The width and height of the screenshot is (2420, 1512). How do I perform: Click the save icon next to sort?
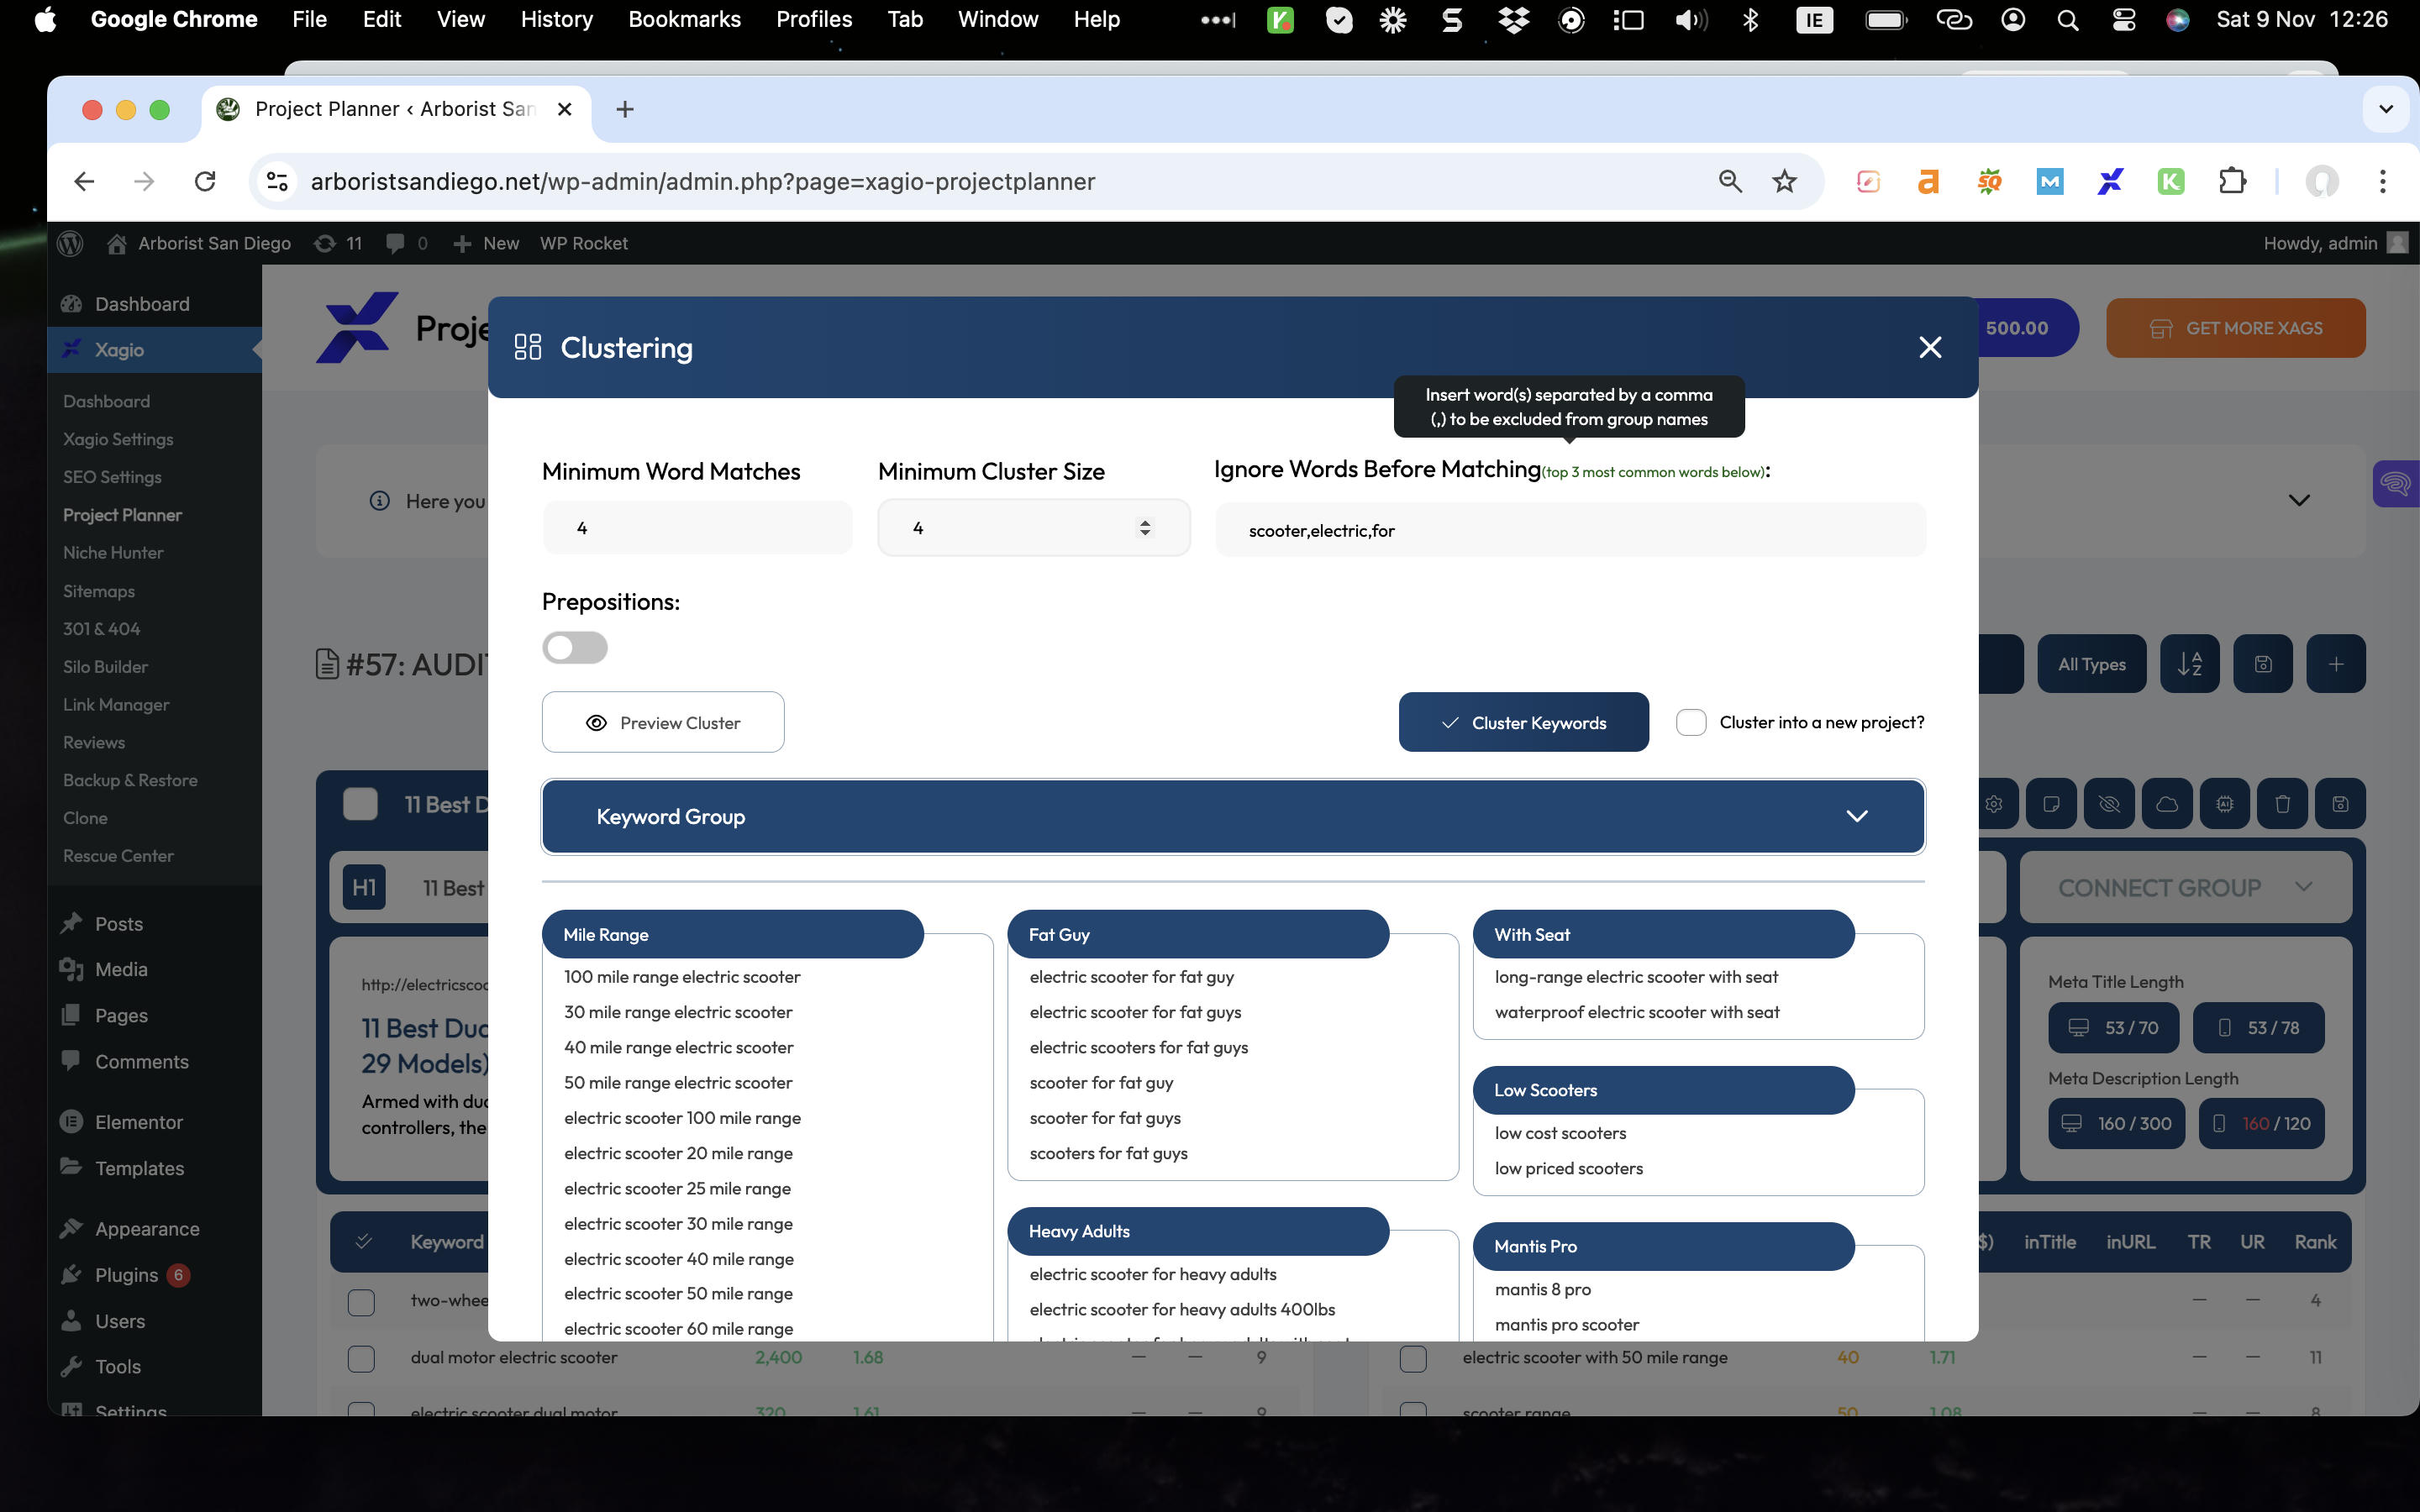tap(2262, 664)
